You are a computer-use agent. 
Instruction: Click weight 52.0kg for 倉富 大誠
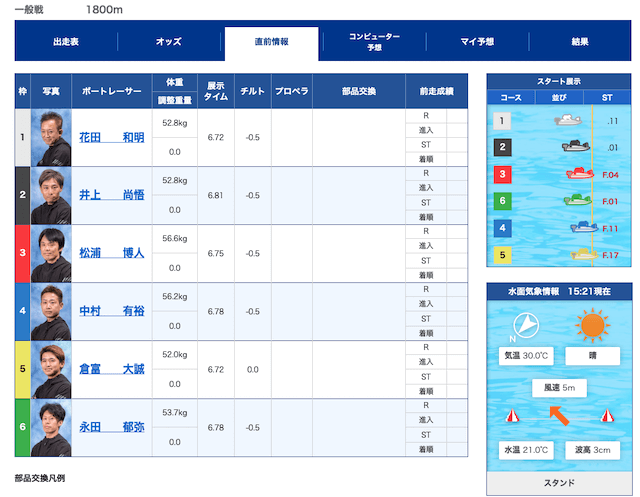tap(175, 355)
